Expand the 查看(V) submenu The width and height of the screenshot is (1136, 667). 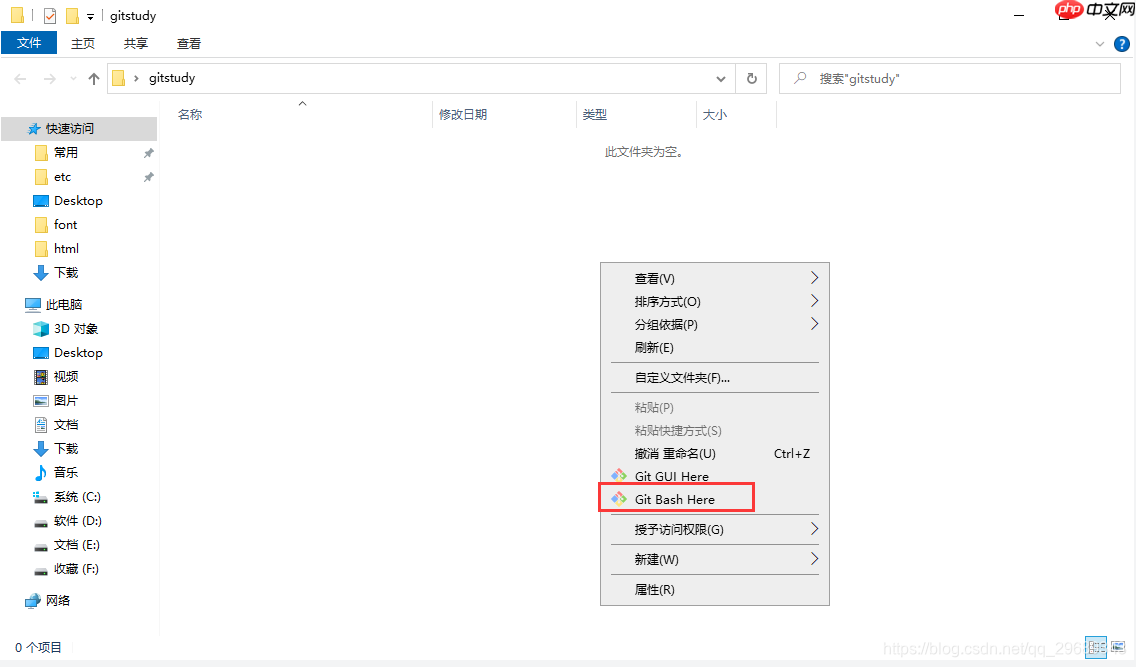(714, 278)
